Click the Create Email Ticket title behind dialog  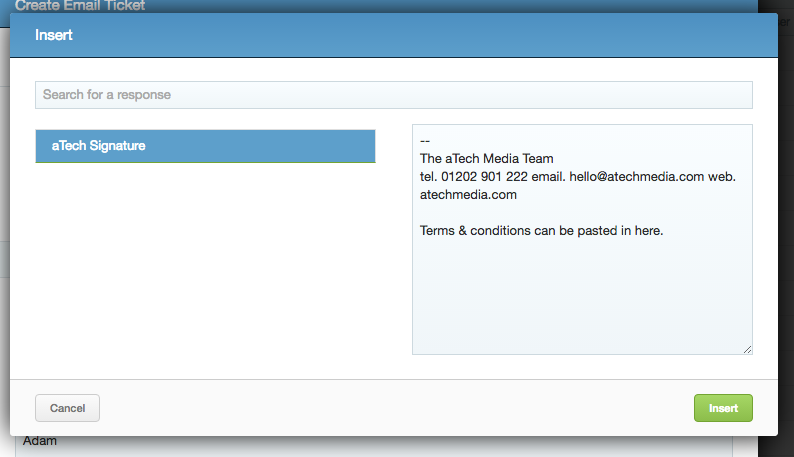click(x=80, y=6)
